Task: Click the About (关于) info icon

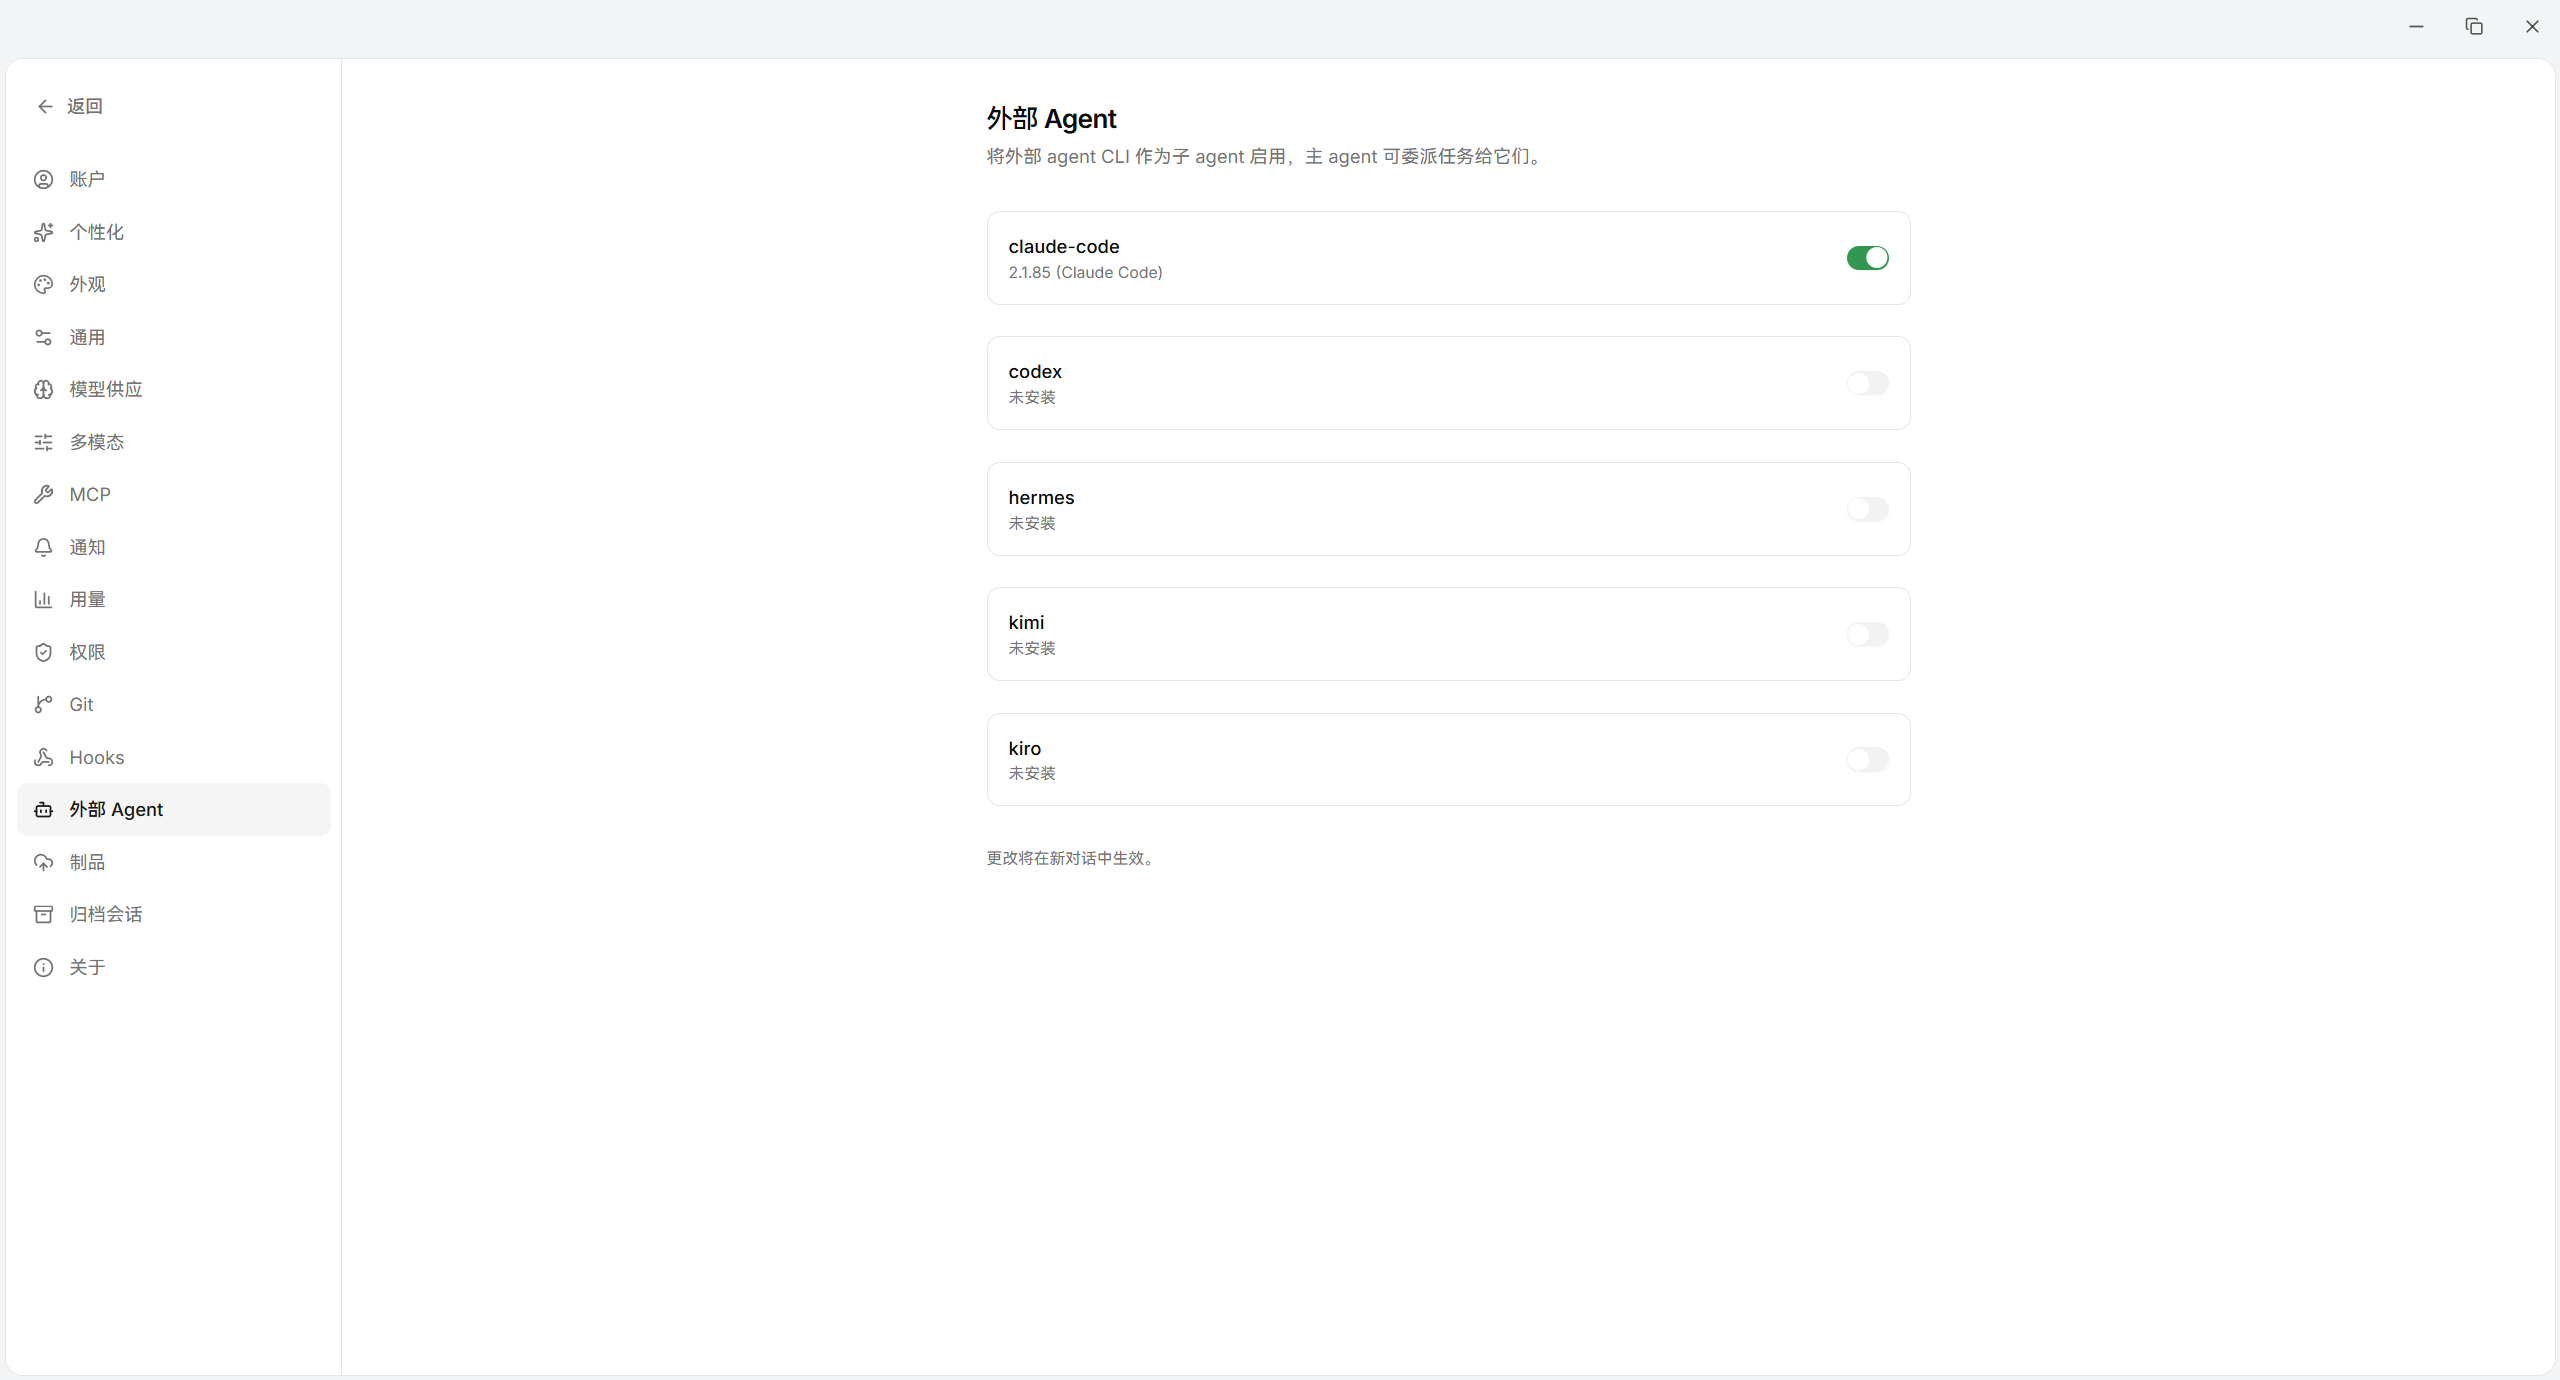Action: point(43,967)
